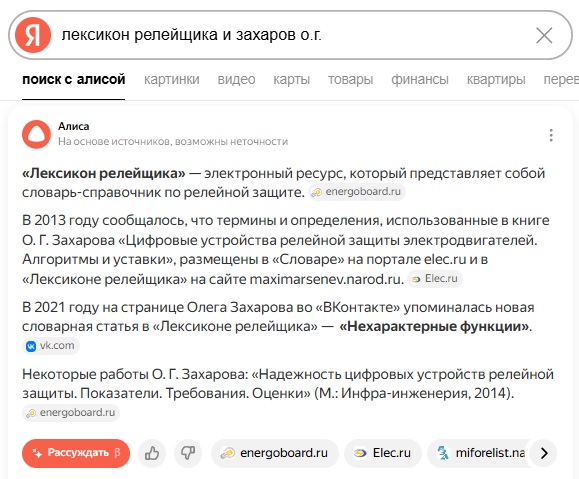Open energoboard.ru source chip after first paragraph

pyautogui.click(x=357, y=192)
